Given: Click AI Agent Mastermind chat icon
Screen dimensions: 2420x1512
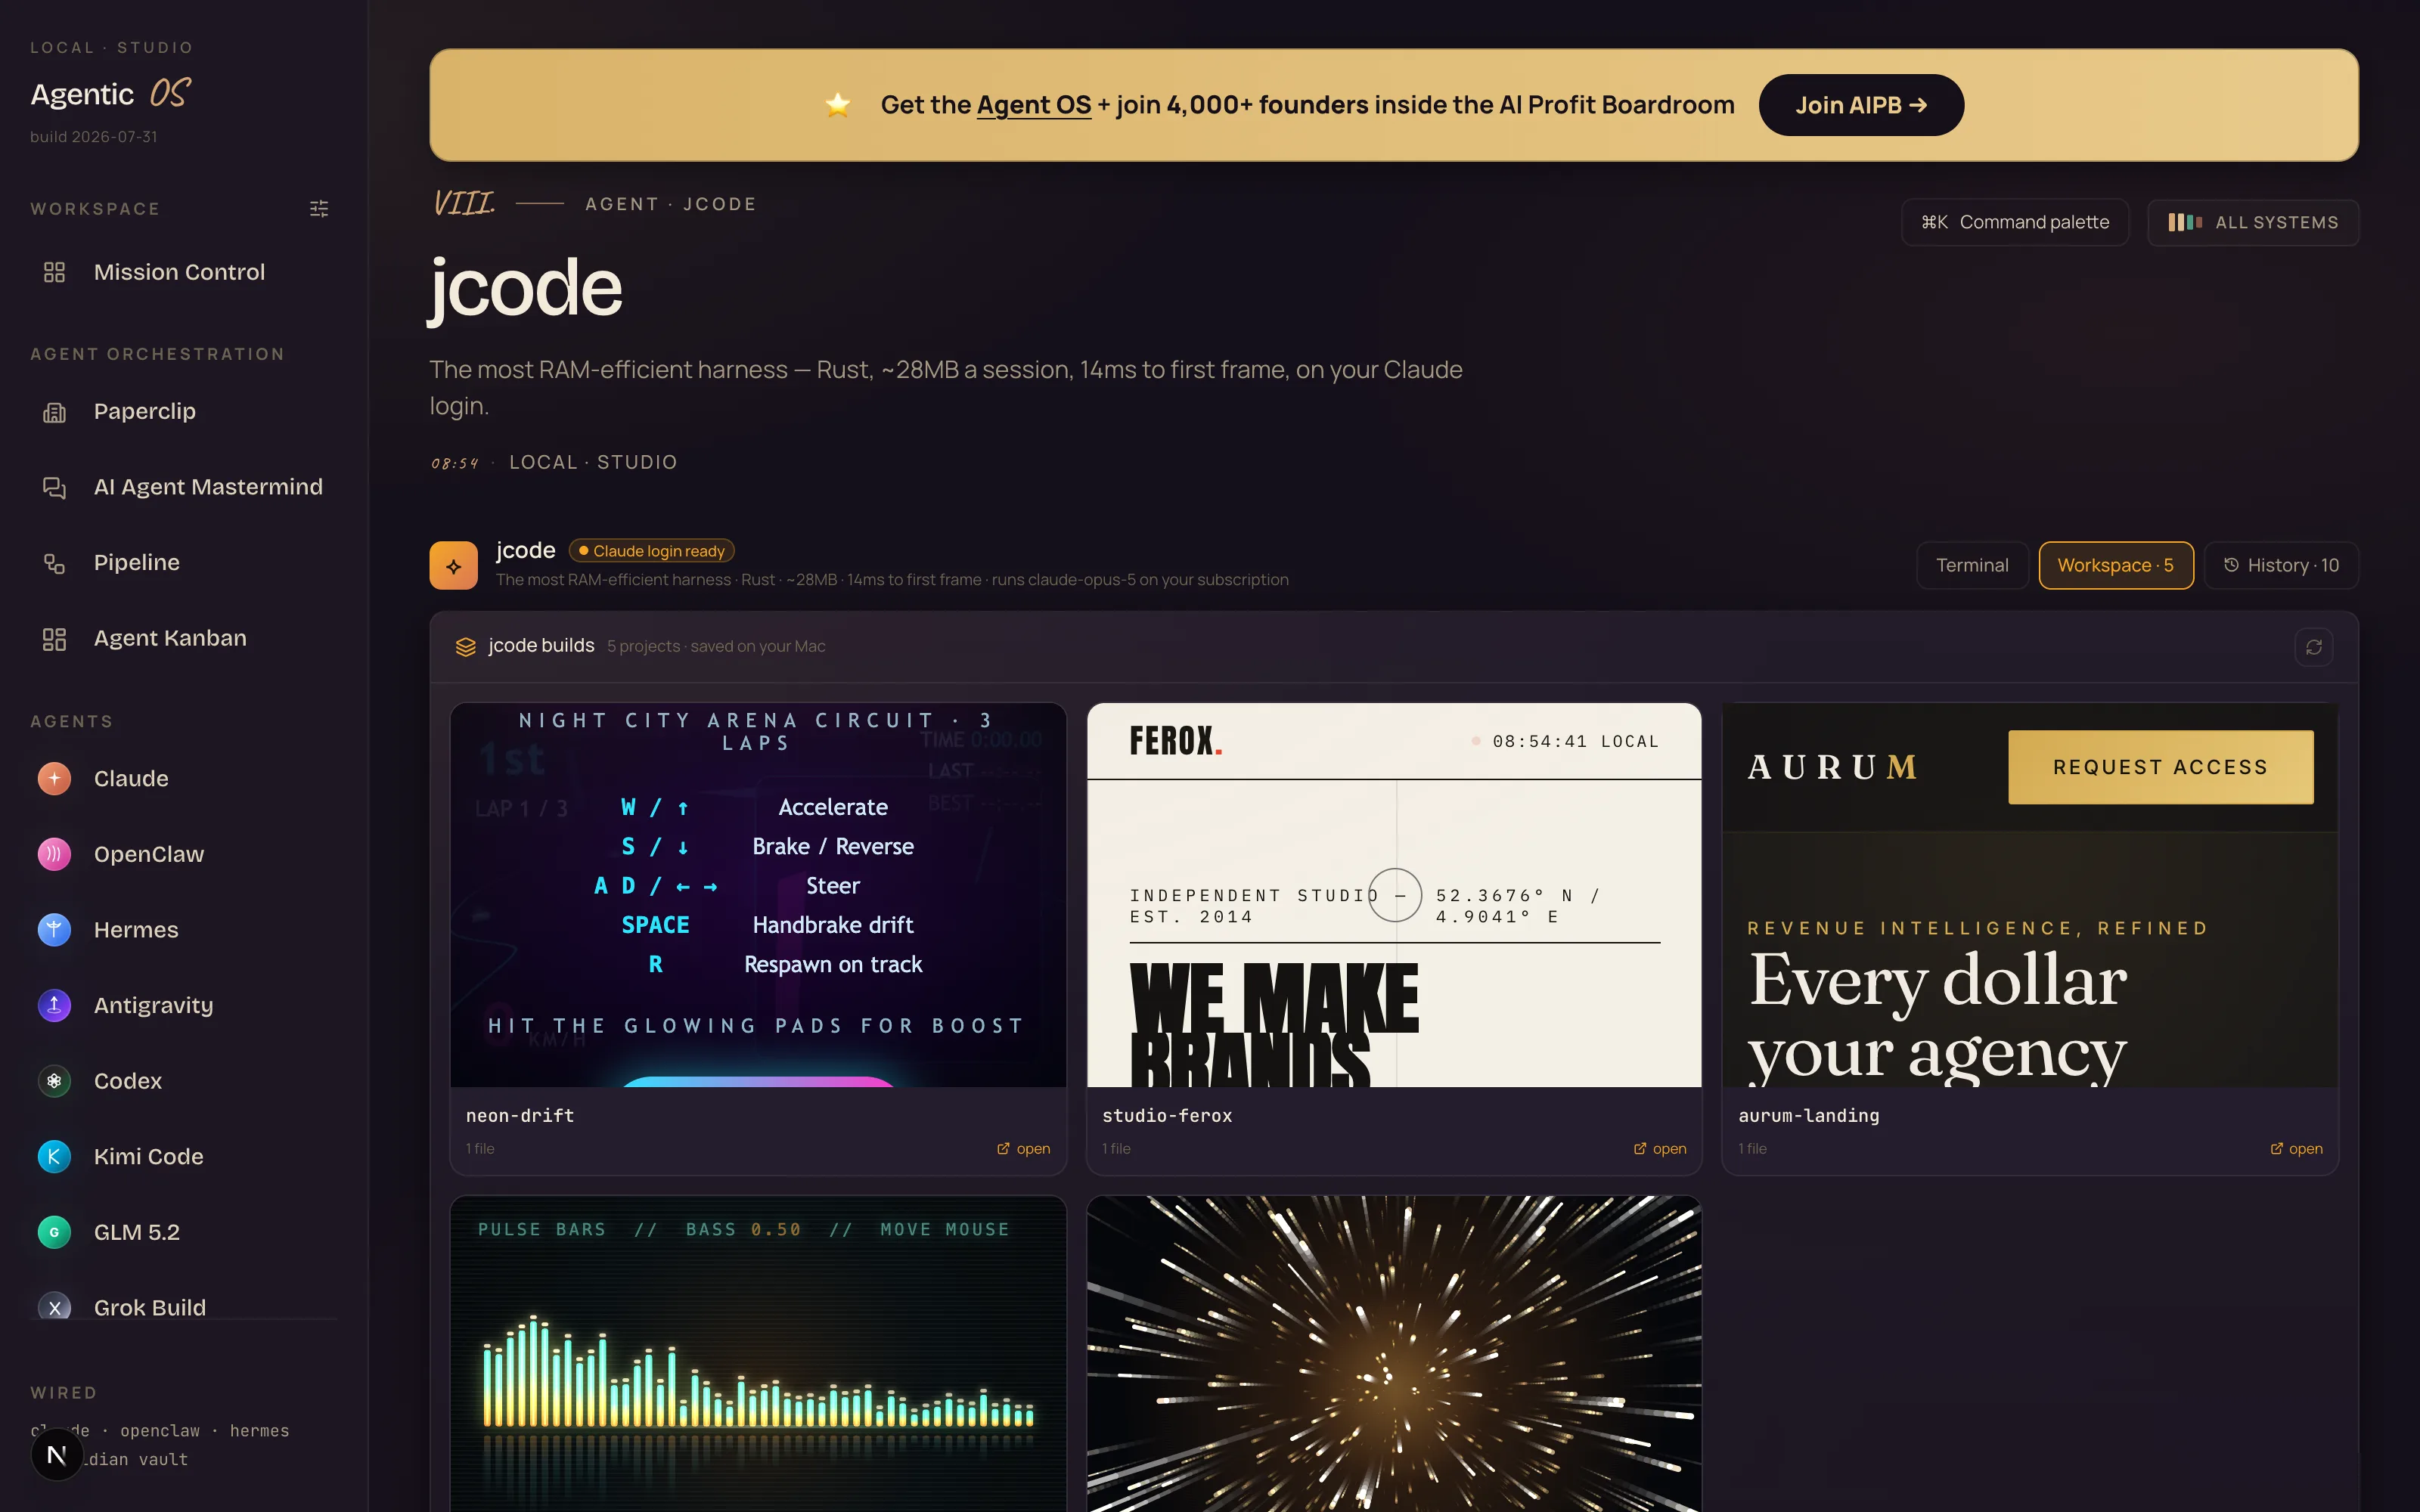Looking at the screenshot, I should (54, 487).
